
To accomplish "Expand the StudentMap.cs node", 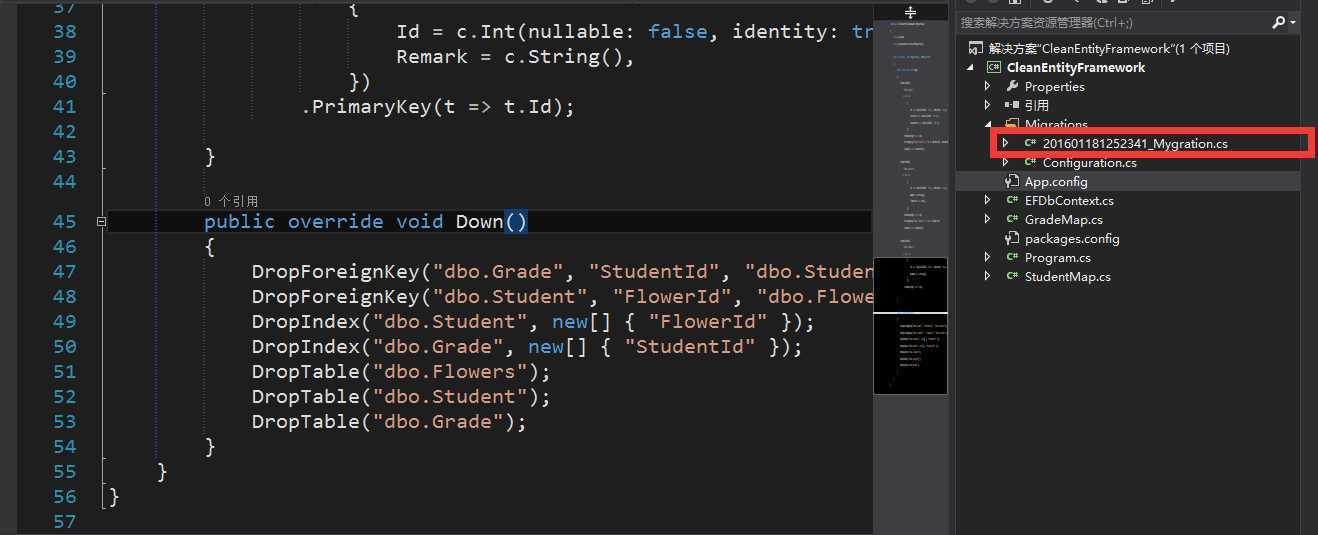I will pos(988,276).
